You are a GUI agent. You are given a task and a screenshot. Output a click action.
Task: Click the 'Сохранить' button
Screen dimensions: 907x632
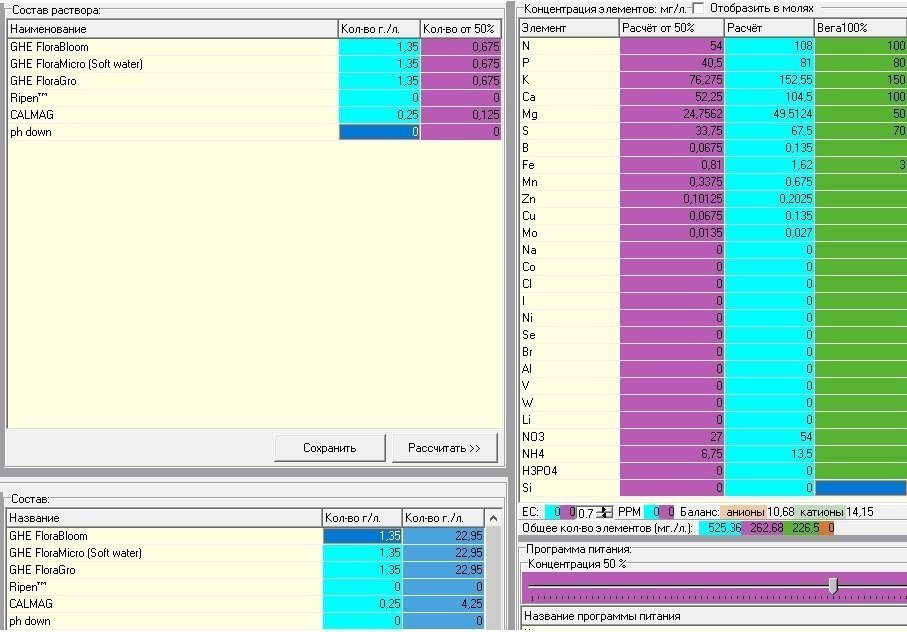(x=329, y=448)
